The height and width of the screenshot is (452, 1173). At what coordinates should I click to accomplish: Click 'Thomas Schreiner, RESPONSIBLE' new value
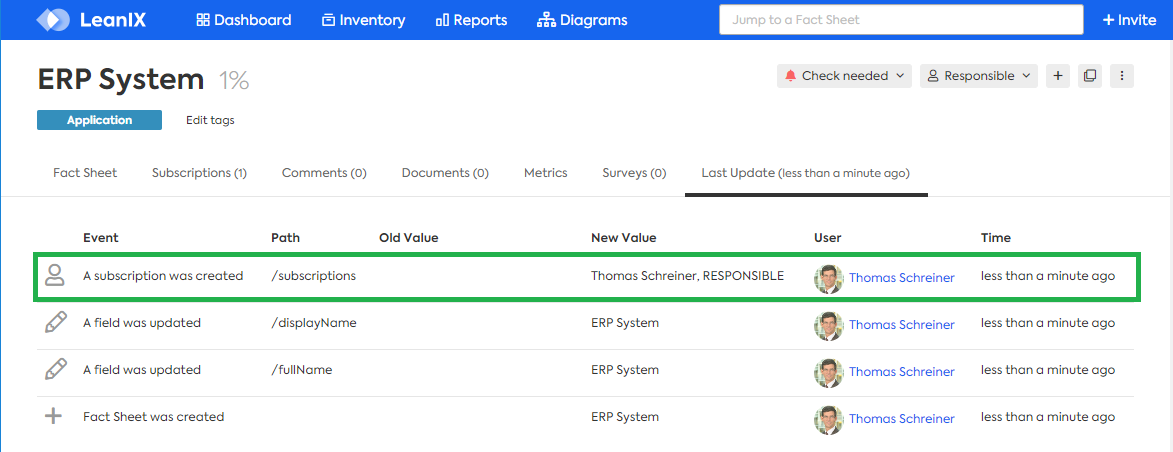[687, 276]
